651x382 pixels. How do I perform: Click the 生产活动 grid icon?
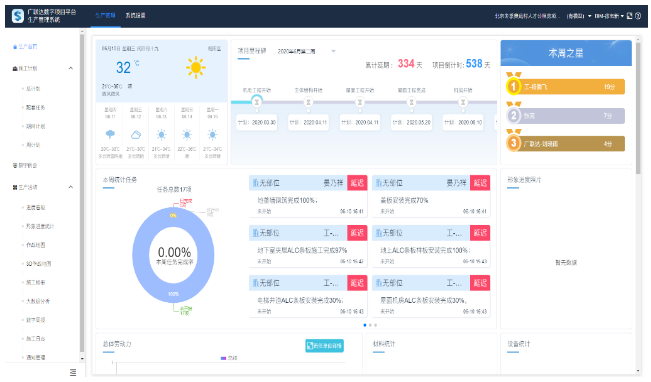tap(15, 188)
